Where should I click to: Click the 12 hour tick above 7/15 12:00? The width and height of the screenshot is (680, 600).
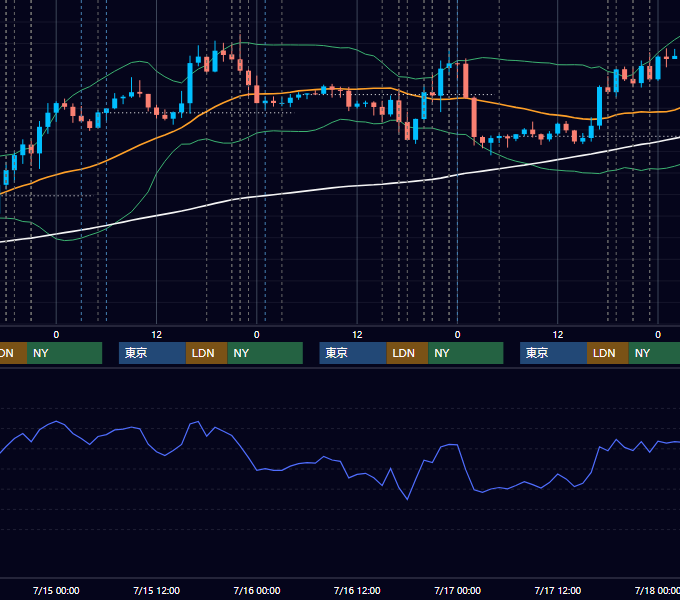[x=157, y=335]
